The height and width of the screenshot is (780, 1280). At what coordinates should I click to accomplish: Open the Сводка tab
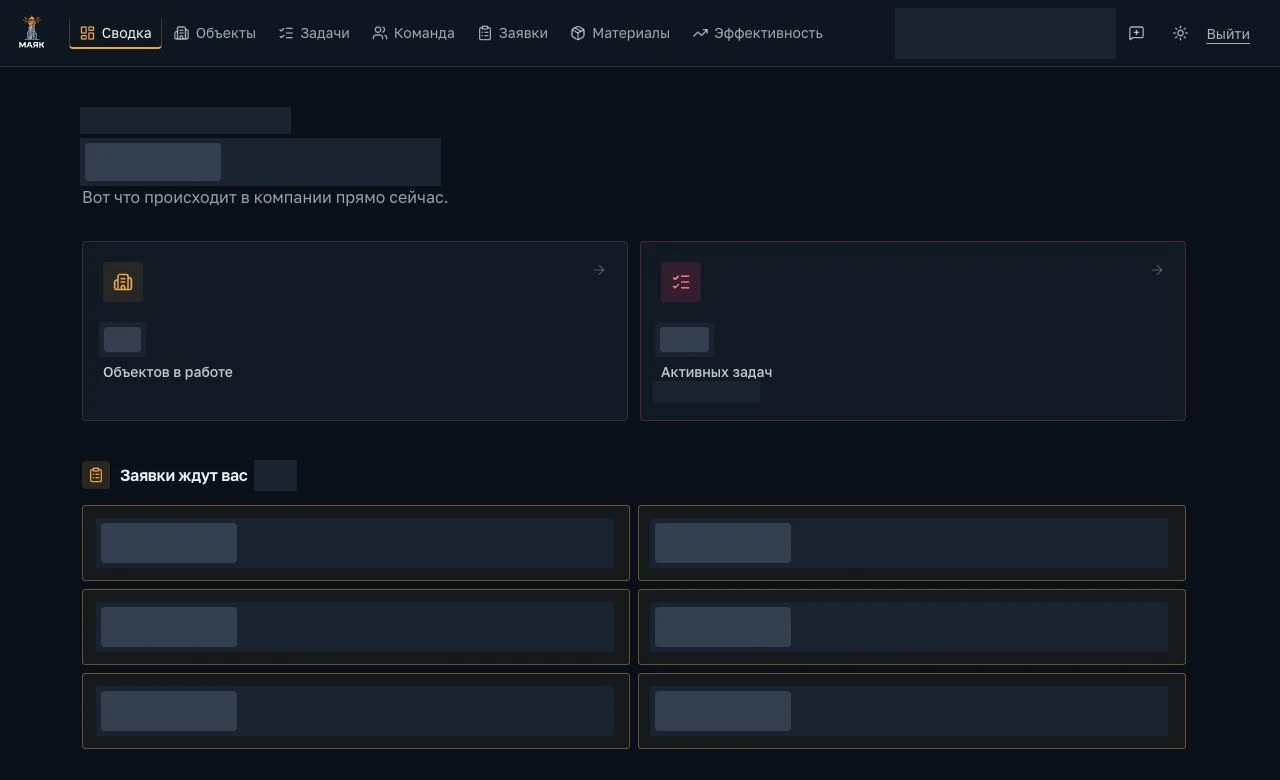click(x=115, y=33)
